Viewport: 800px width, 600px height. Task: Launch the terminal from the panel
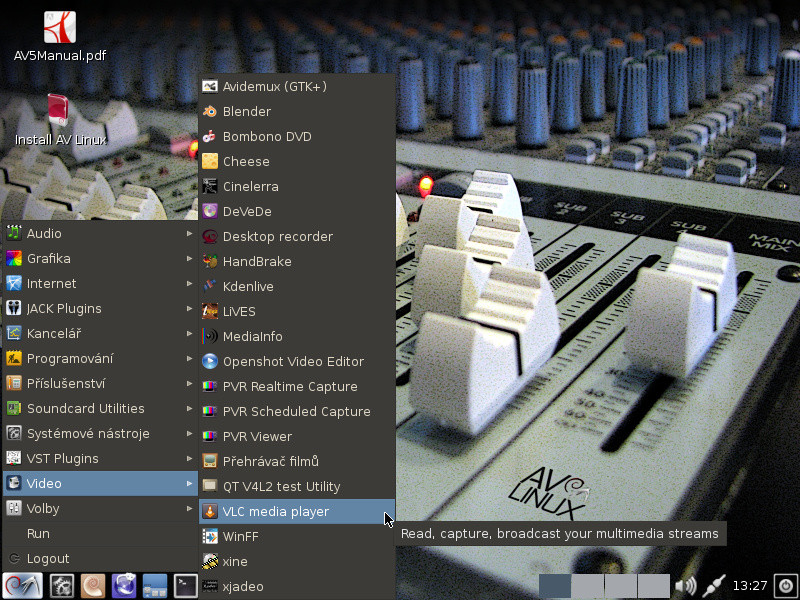(186, 586)
